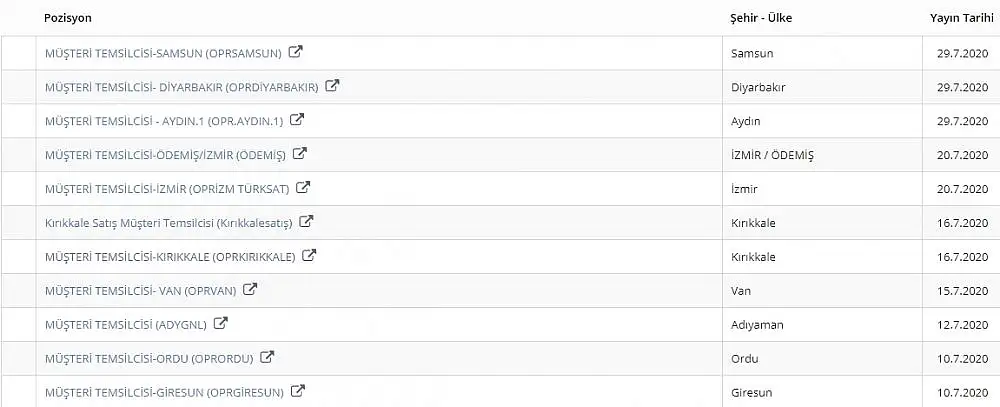Open MÜŞTERİ TEMSİLCİSİ-İZMİR TÜRKSAT link
This screenshot has width=1000, height=407.
click(167, 189)
